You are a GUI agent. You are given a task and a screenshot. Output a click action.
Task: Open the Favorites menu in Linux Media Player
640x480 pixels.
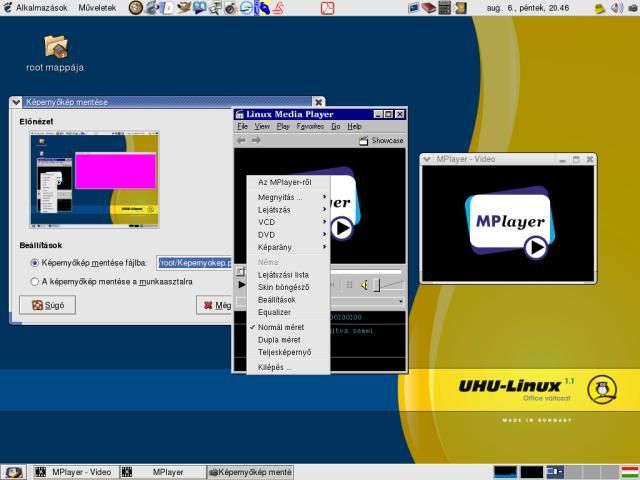coord(309,127)
